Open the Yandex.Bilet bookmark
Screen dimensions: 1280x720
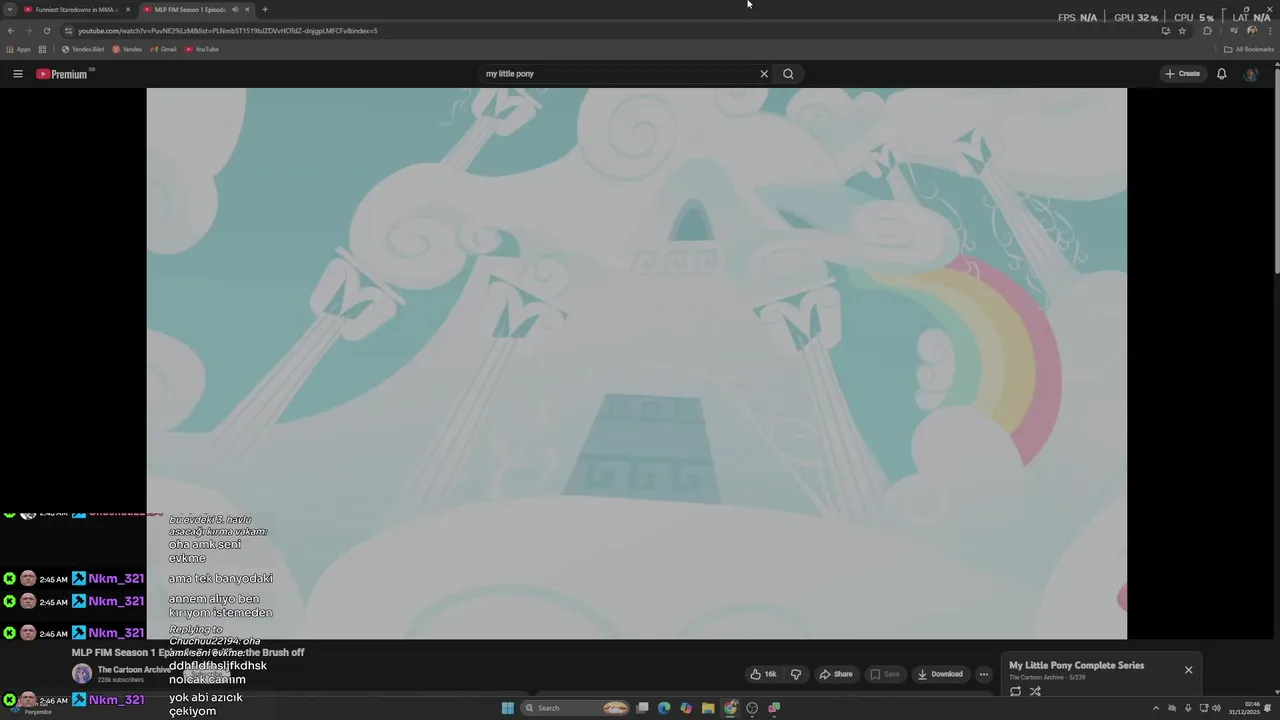tap(83, 49)
